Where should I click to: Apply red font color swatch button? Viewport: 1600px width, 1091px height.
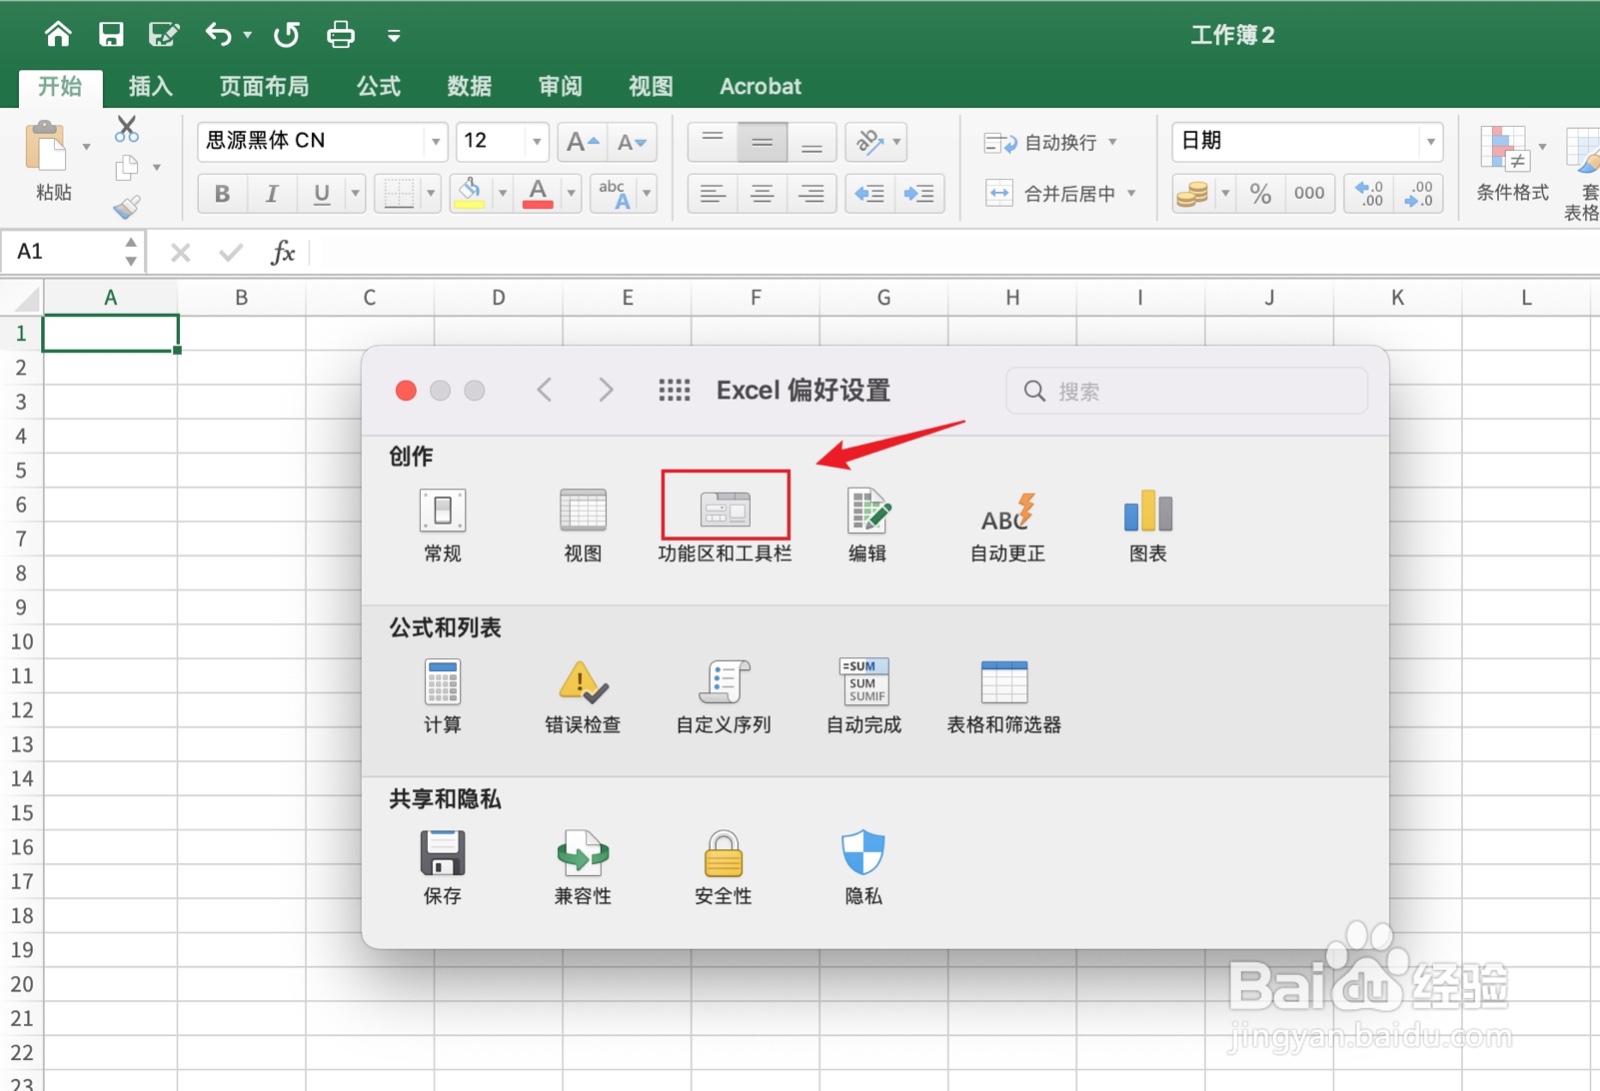(x=538, y=194)
